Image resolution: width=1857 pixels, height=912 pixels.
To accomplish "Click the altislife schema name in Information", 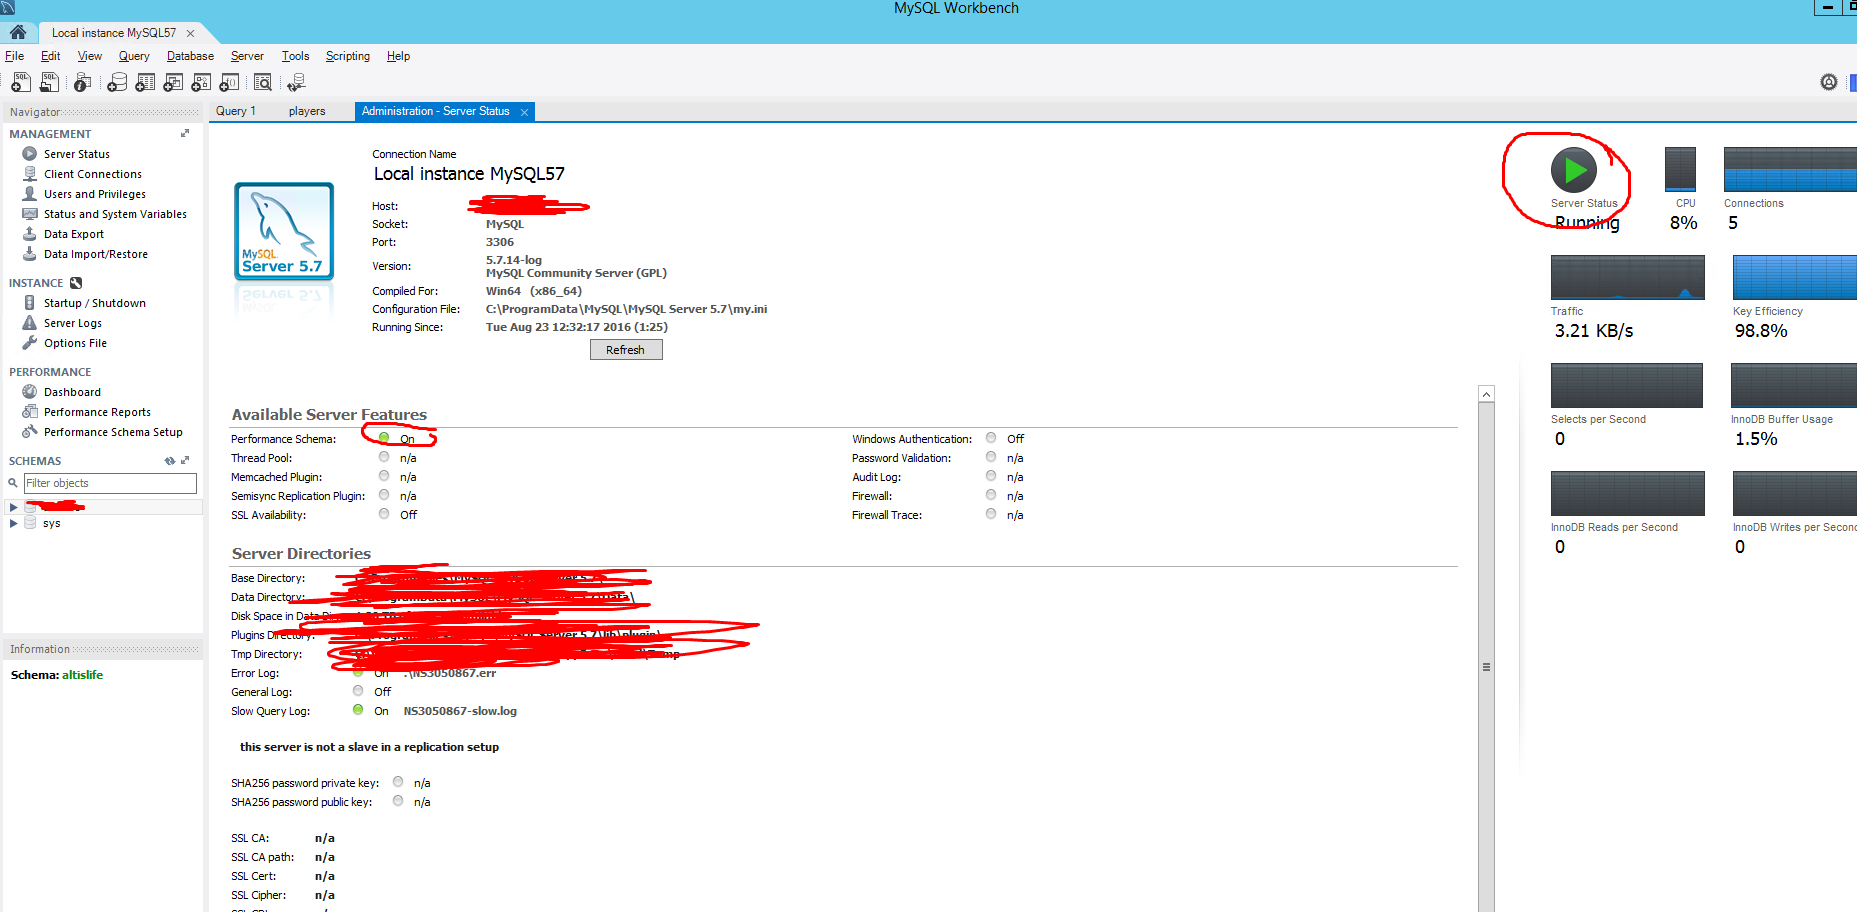I will (x=82, y=675).
